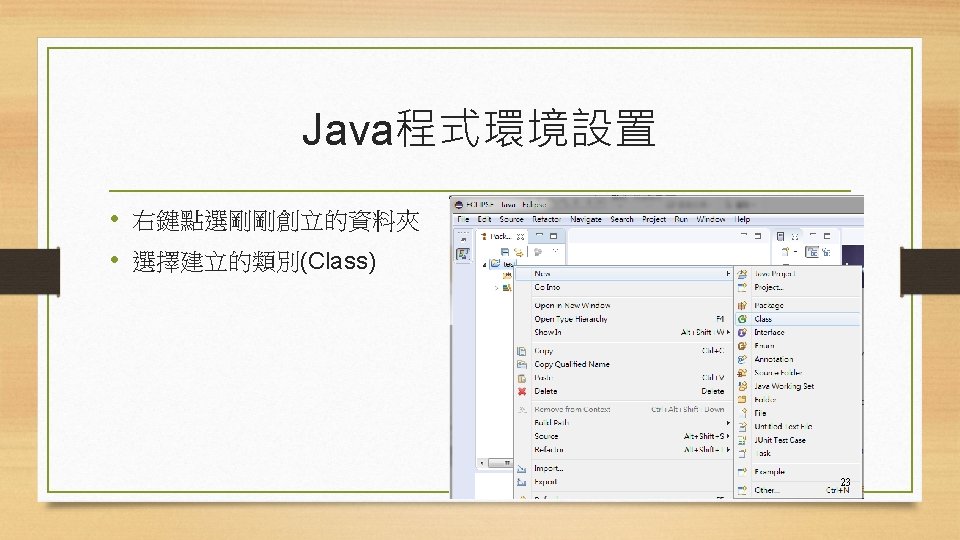Open the Window menu

(711, 219)
